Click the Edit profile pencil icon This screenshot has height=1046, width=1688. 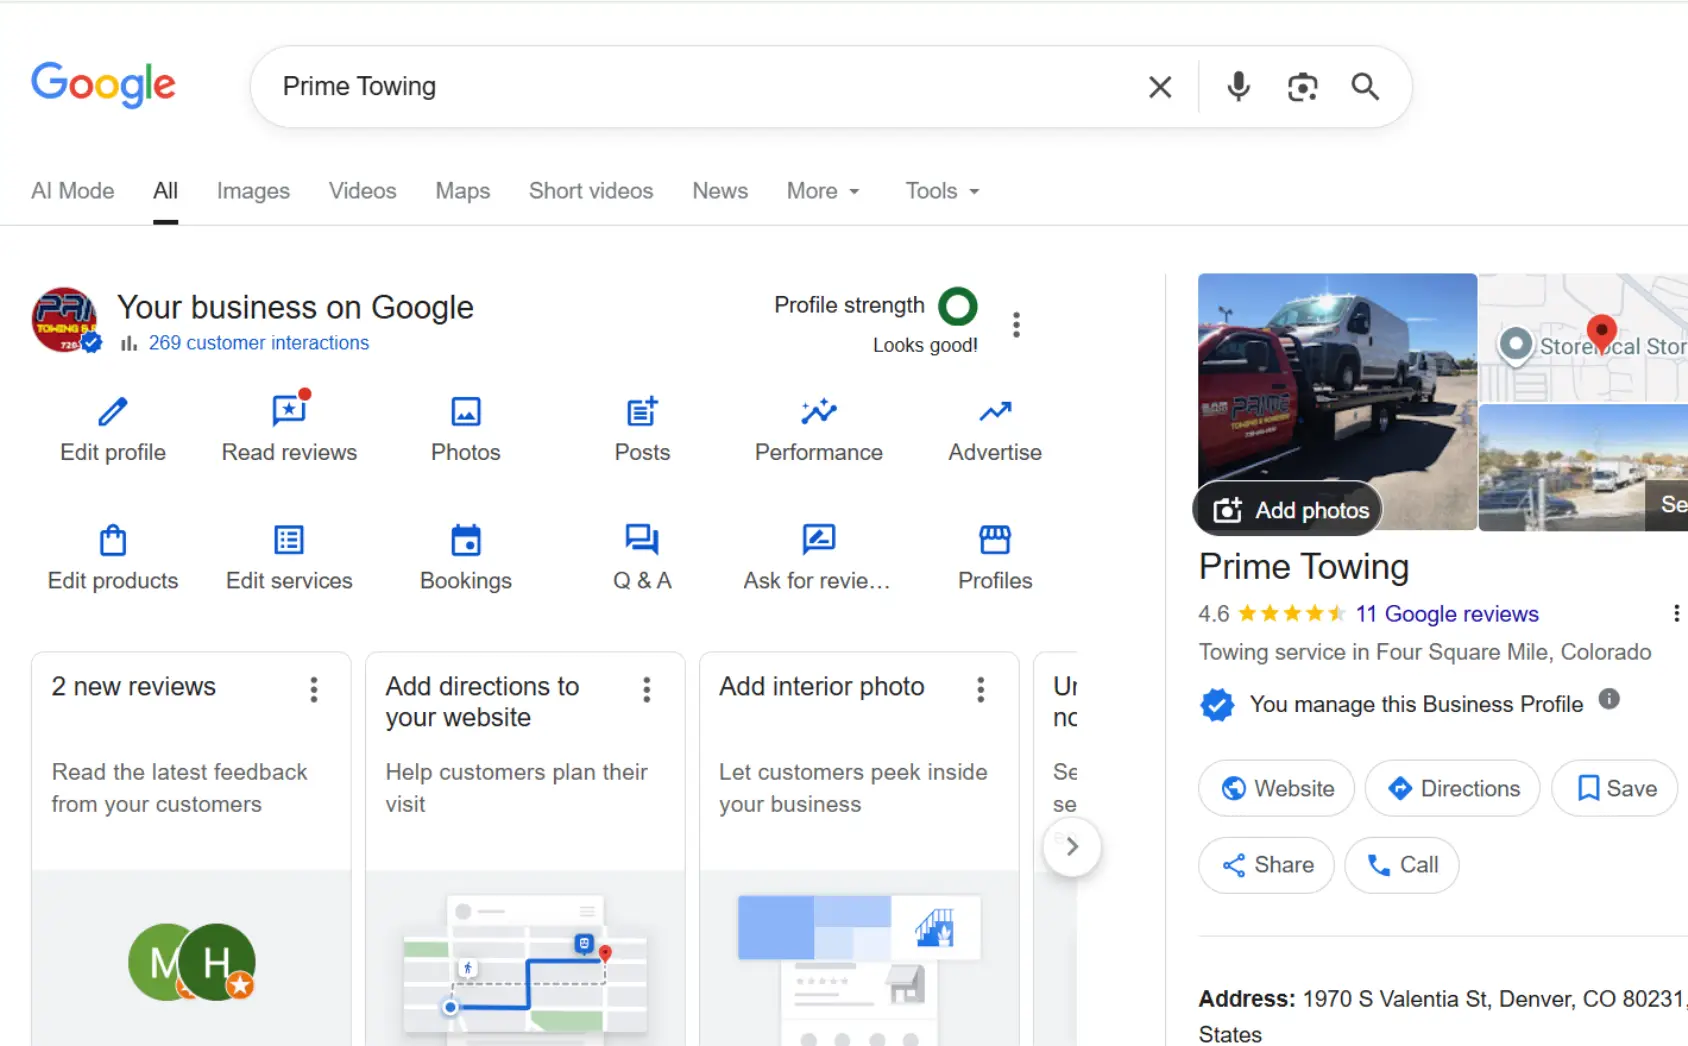(113, 412)
